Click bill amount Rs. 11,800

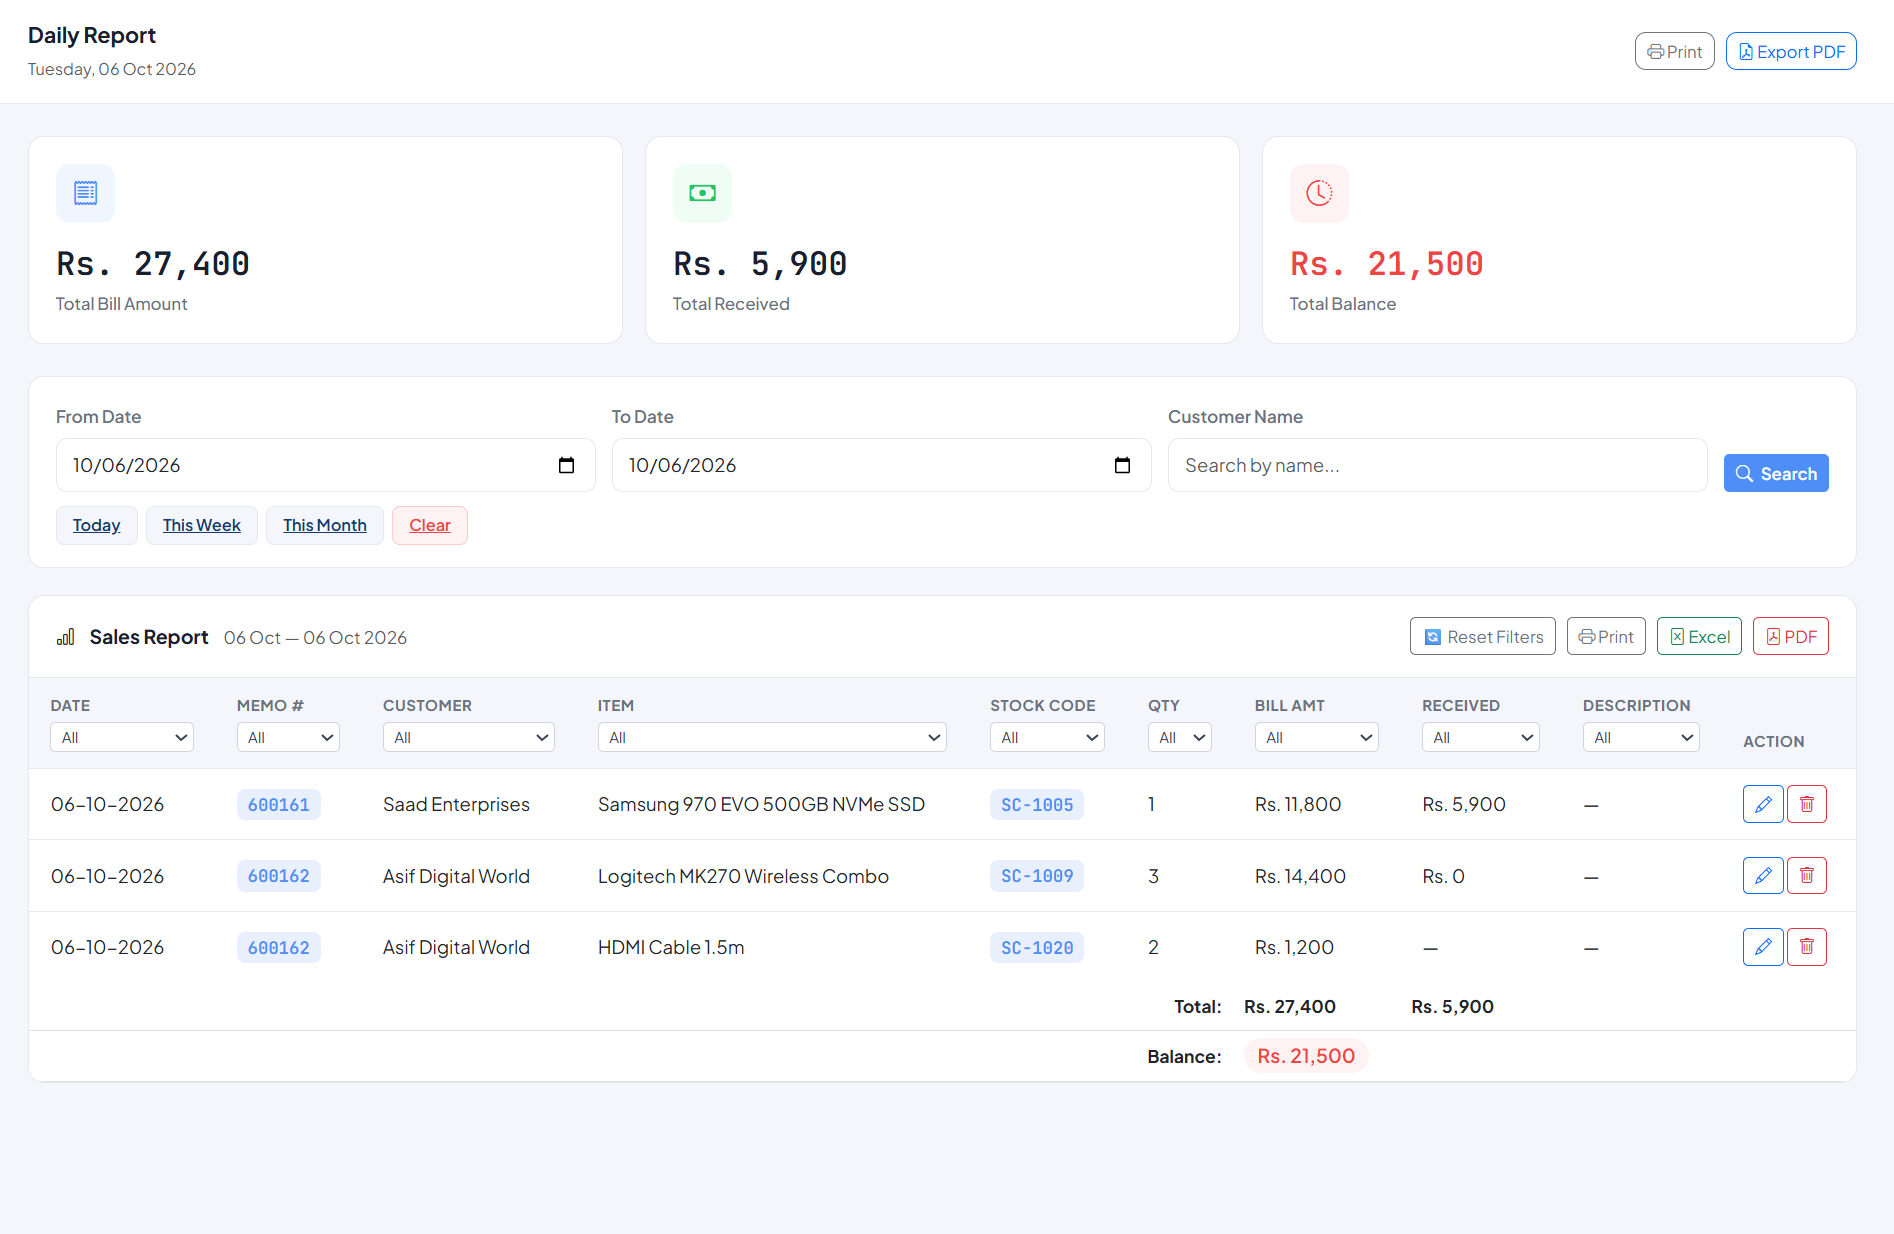point(1298,804)
